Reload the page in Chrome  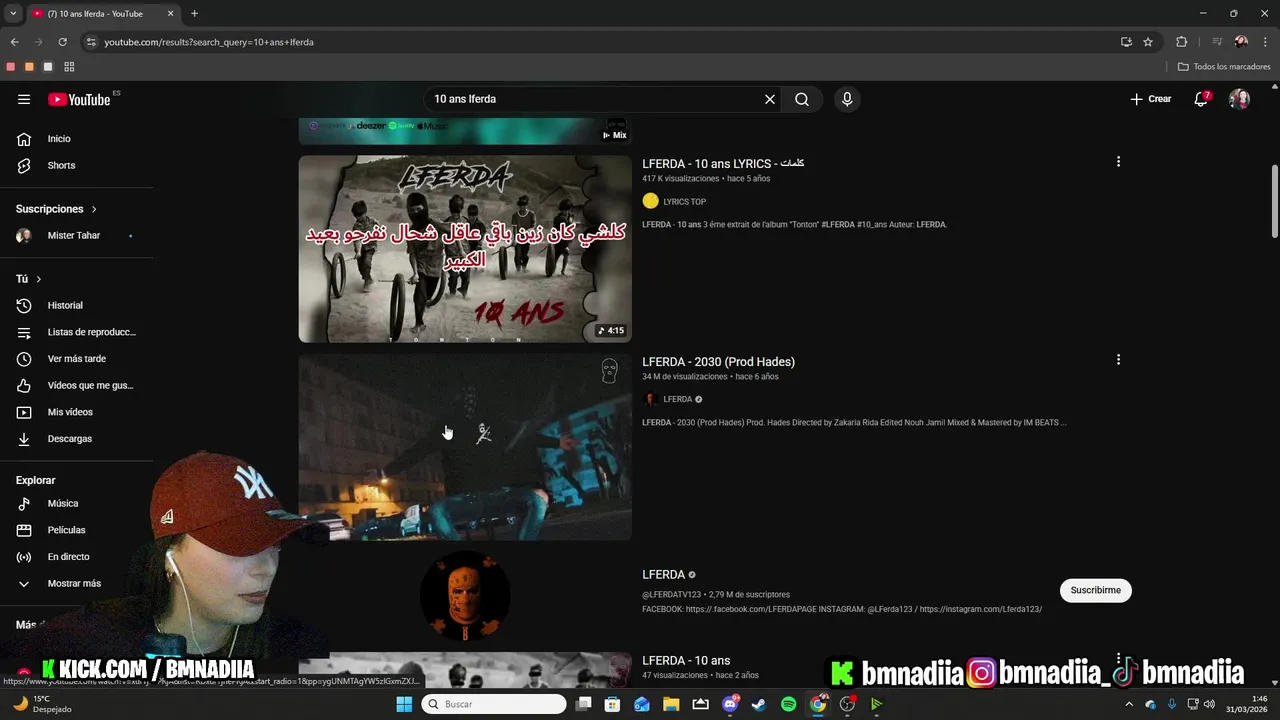tap(62, 42)
